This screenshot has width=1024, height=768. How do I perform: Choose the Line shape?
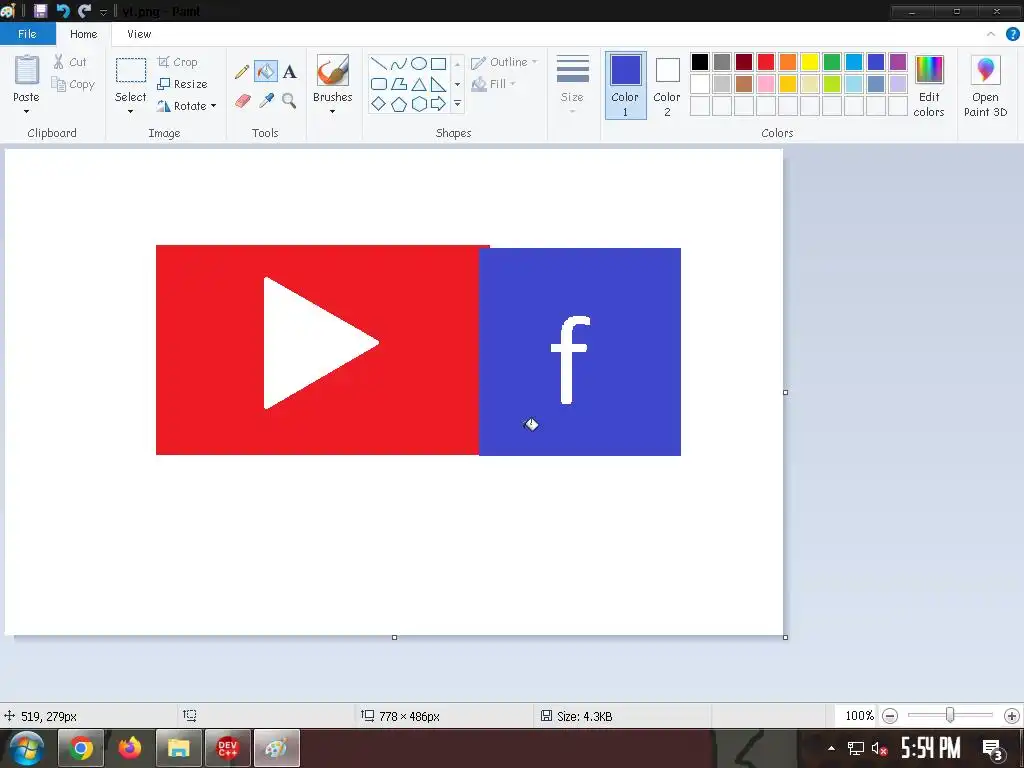[378, 63]
